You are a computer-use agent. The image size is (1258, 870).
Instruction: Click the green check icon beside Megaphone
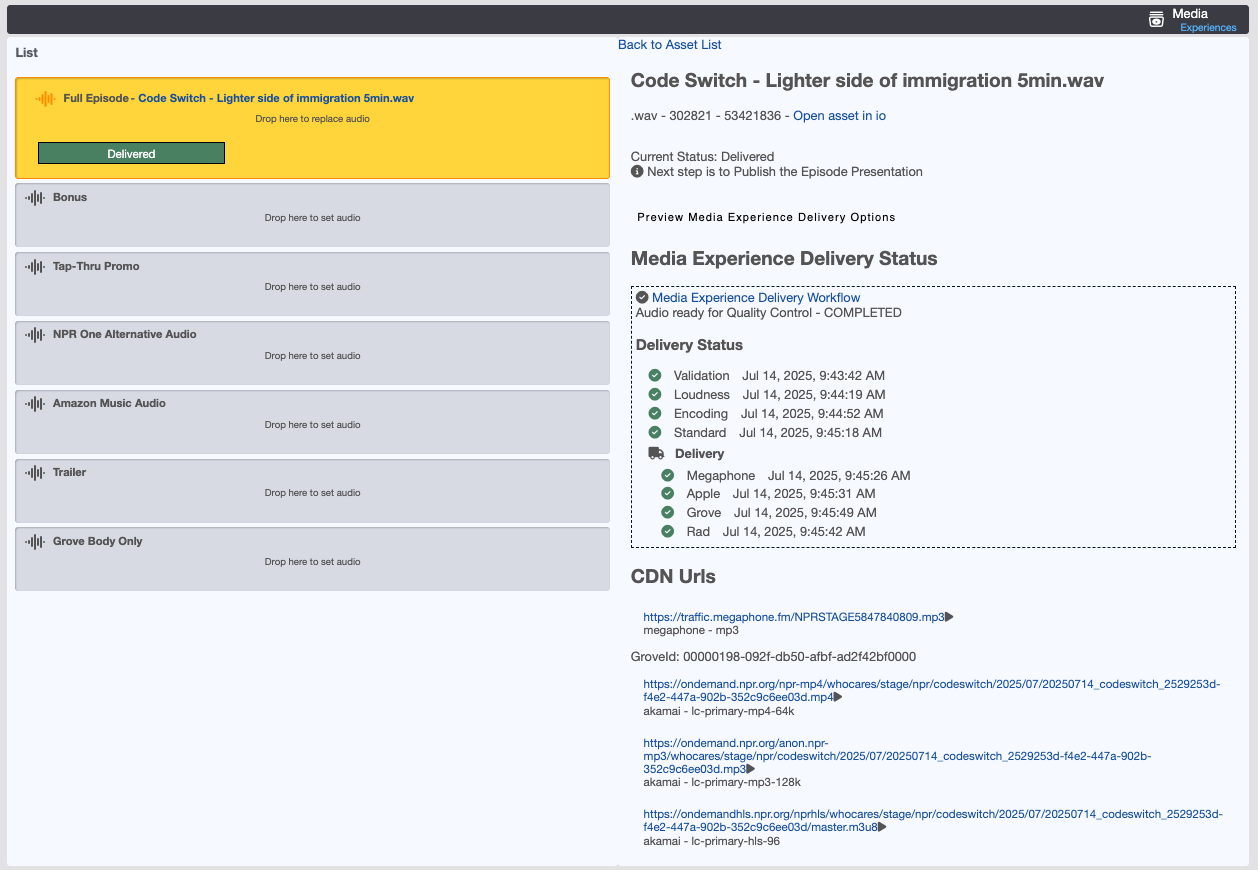coord(668,476)
